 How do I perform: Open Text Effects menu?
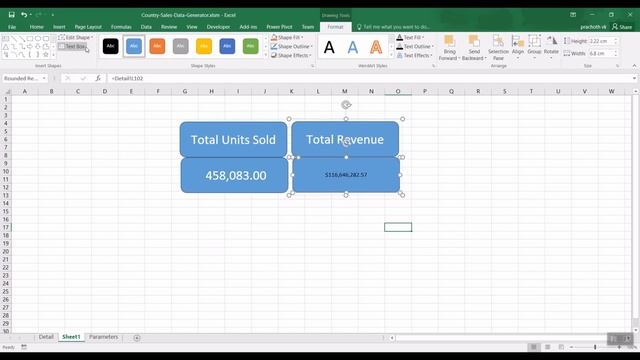tap(415, 55)
